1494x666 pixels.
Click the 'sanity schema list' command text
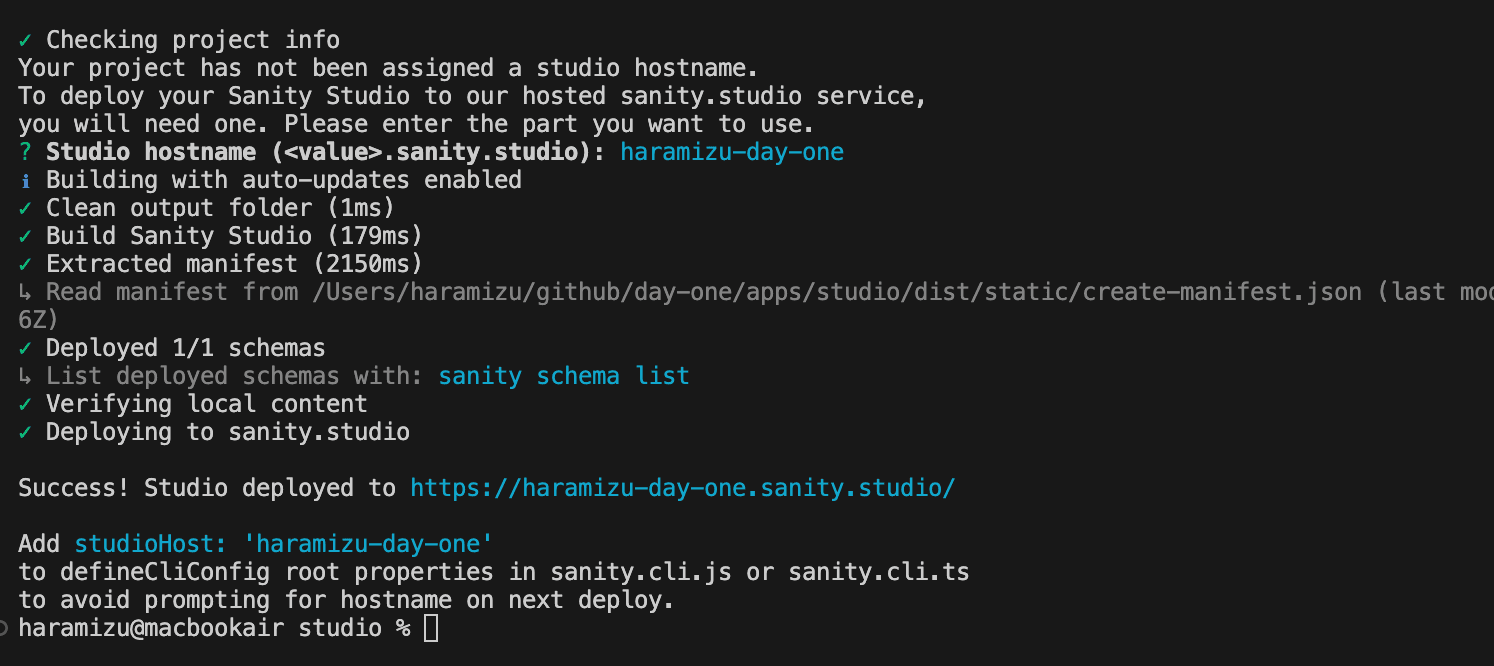[564, 376]
